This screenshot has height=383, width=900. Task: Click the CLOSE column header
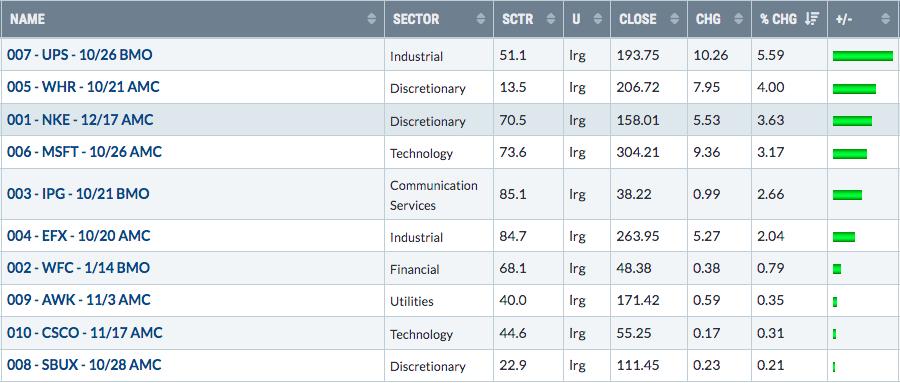click(x=638, y=19)
